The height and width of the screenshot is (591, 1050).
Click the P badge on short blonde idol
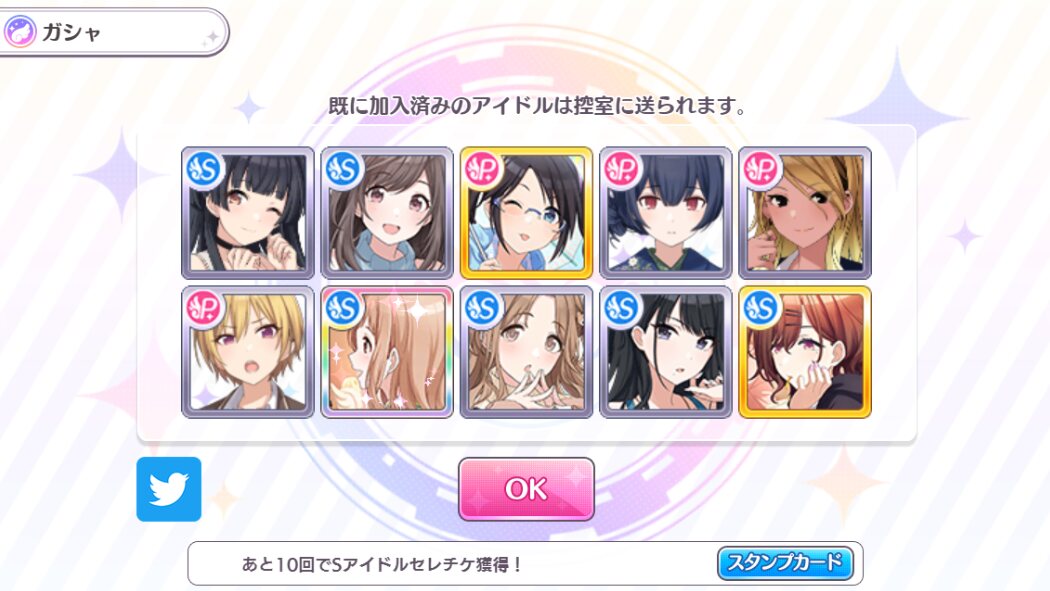tap(204, 309)
